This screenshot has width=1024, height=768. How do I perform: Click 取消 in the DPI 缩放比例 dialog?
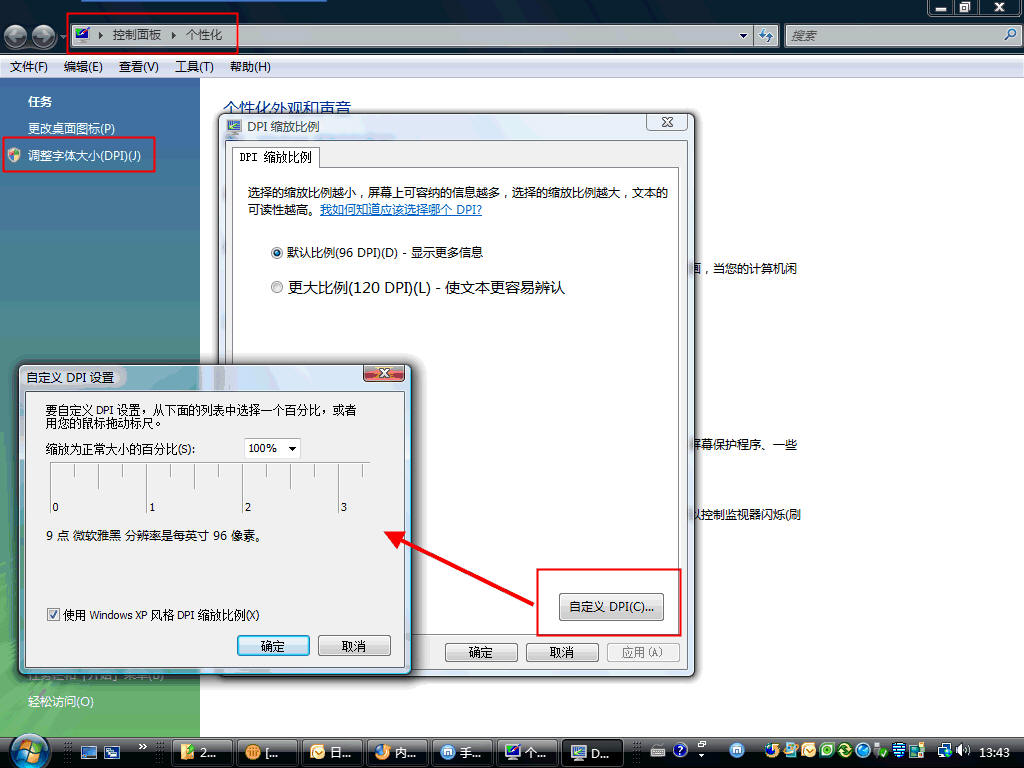(x=562, y=652)
